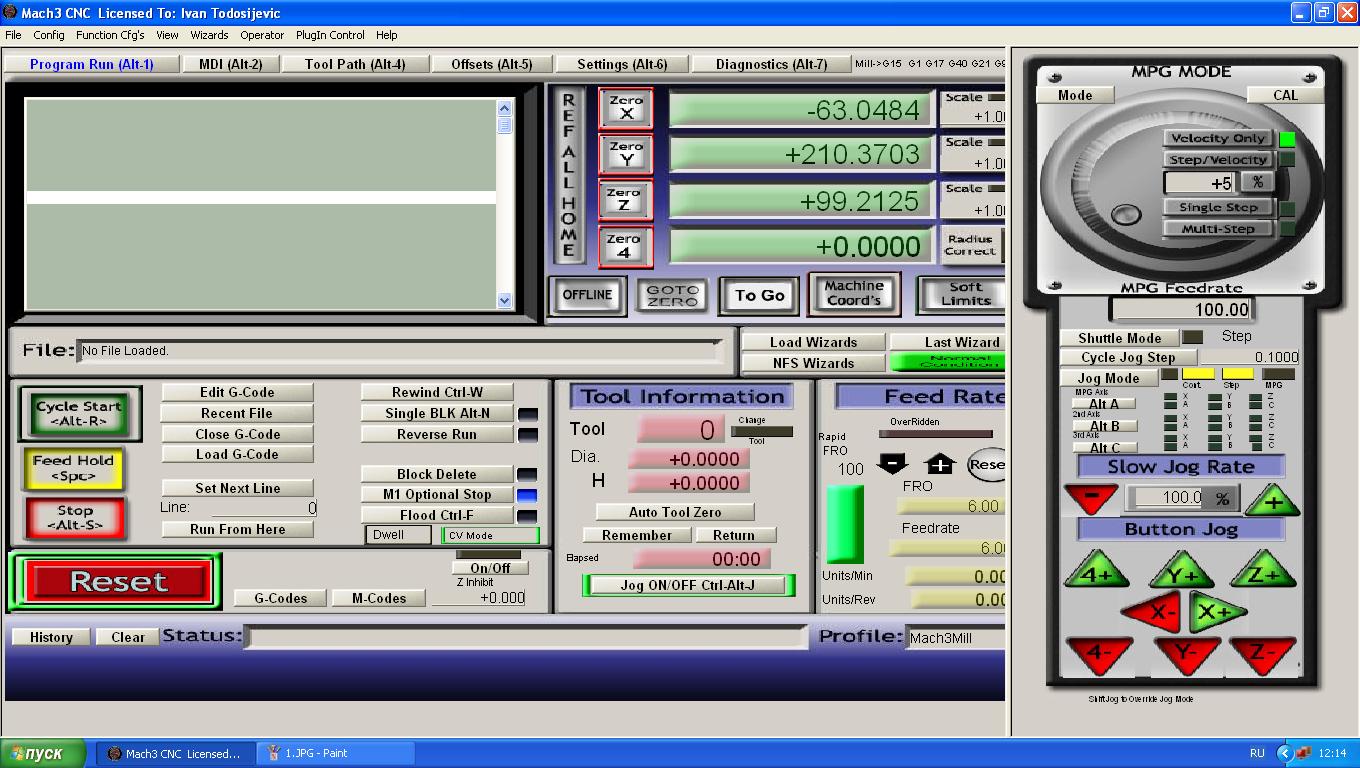Click Cycle Start Alt-R button

pos(79,413)
